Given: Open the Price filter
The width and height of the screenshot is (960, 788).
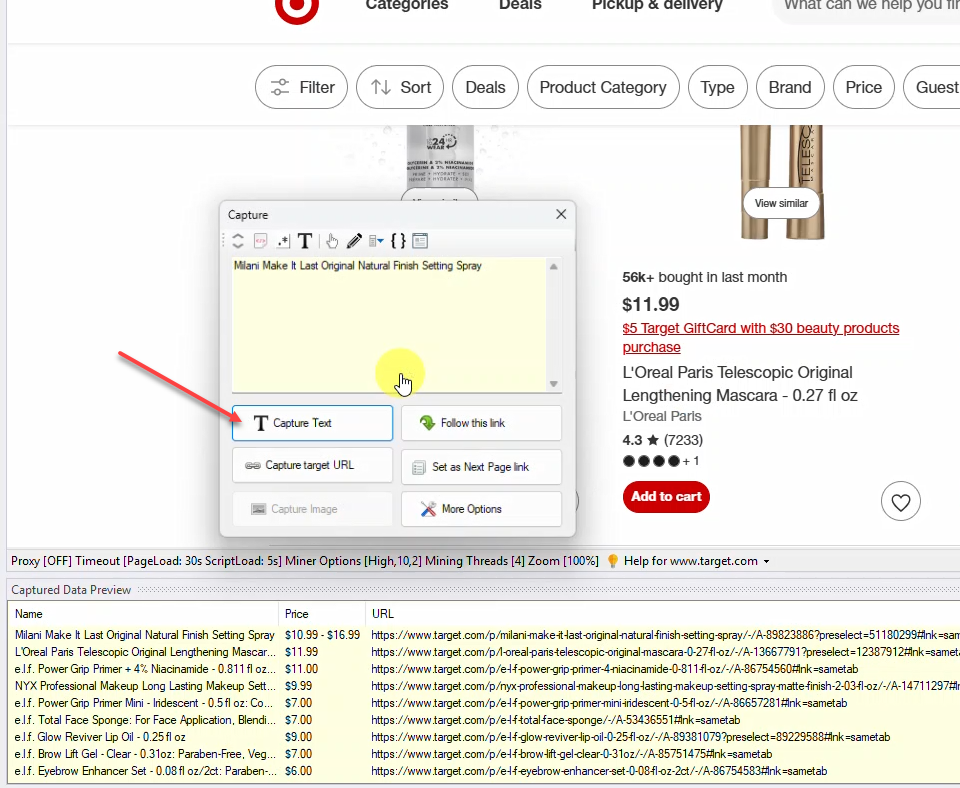Looking at the screenshot, I should (864, 87).
